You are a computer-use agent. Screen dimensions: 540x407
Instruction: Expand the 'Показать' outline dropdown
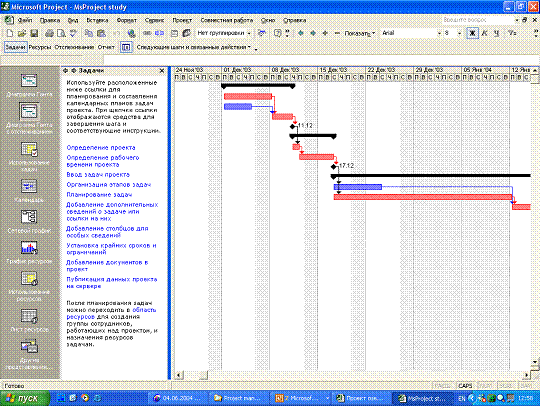pyautogui.click(x=360, y=33)
